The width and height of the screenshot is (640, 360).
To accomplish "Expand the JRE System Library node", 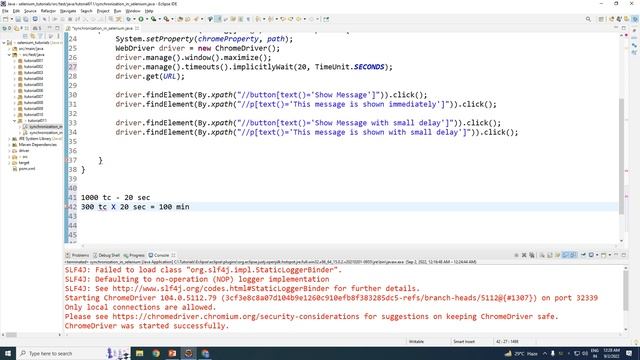I will (9, 139).
